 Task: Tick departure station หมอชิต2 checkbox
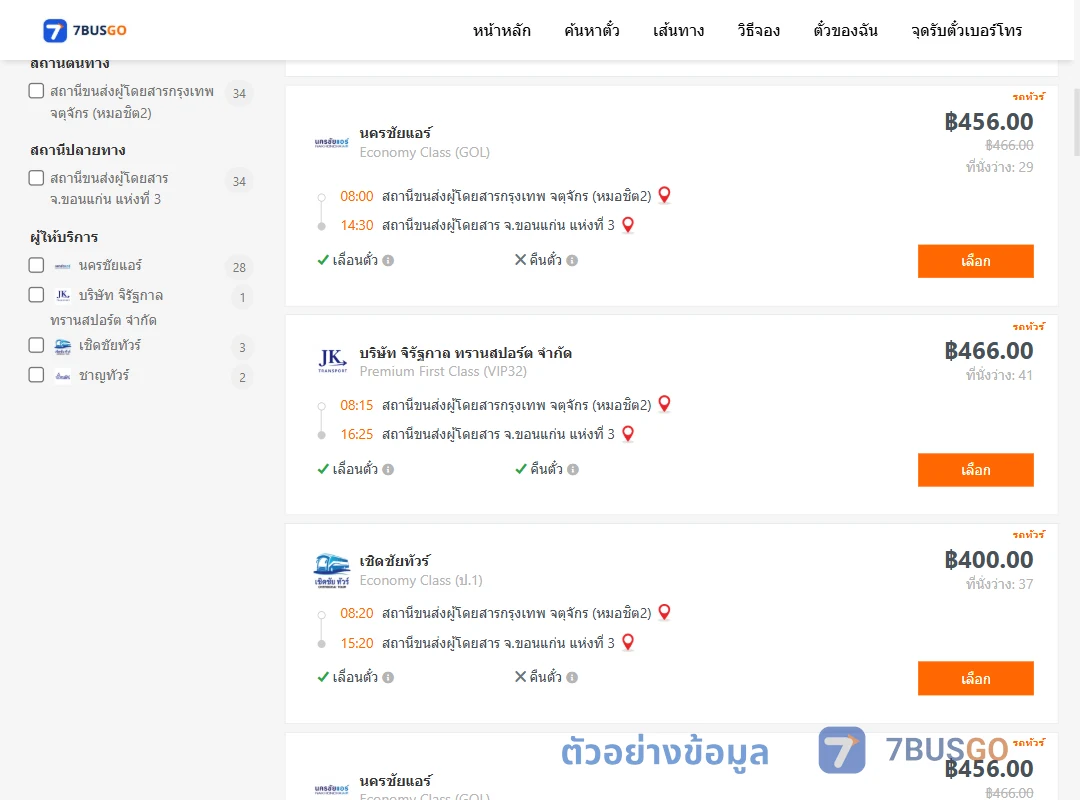coord(37,91)
